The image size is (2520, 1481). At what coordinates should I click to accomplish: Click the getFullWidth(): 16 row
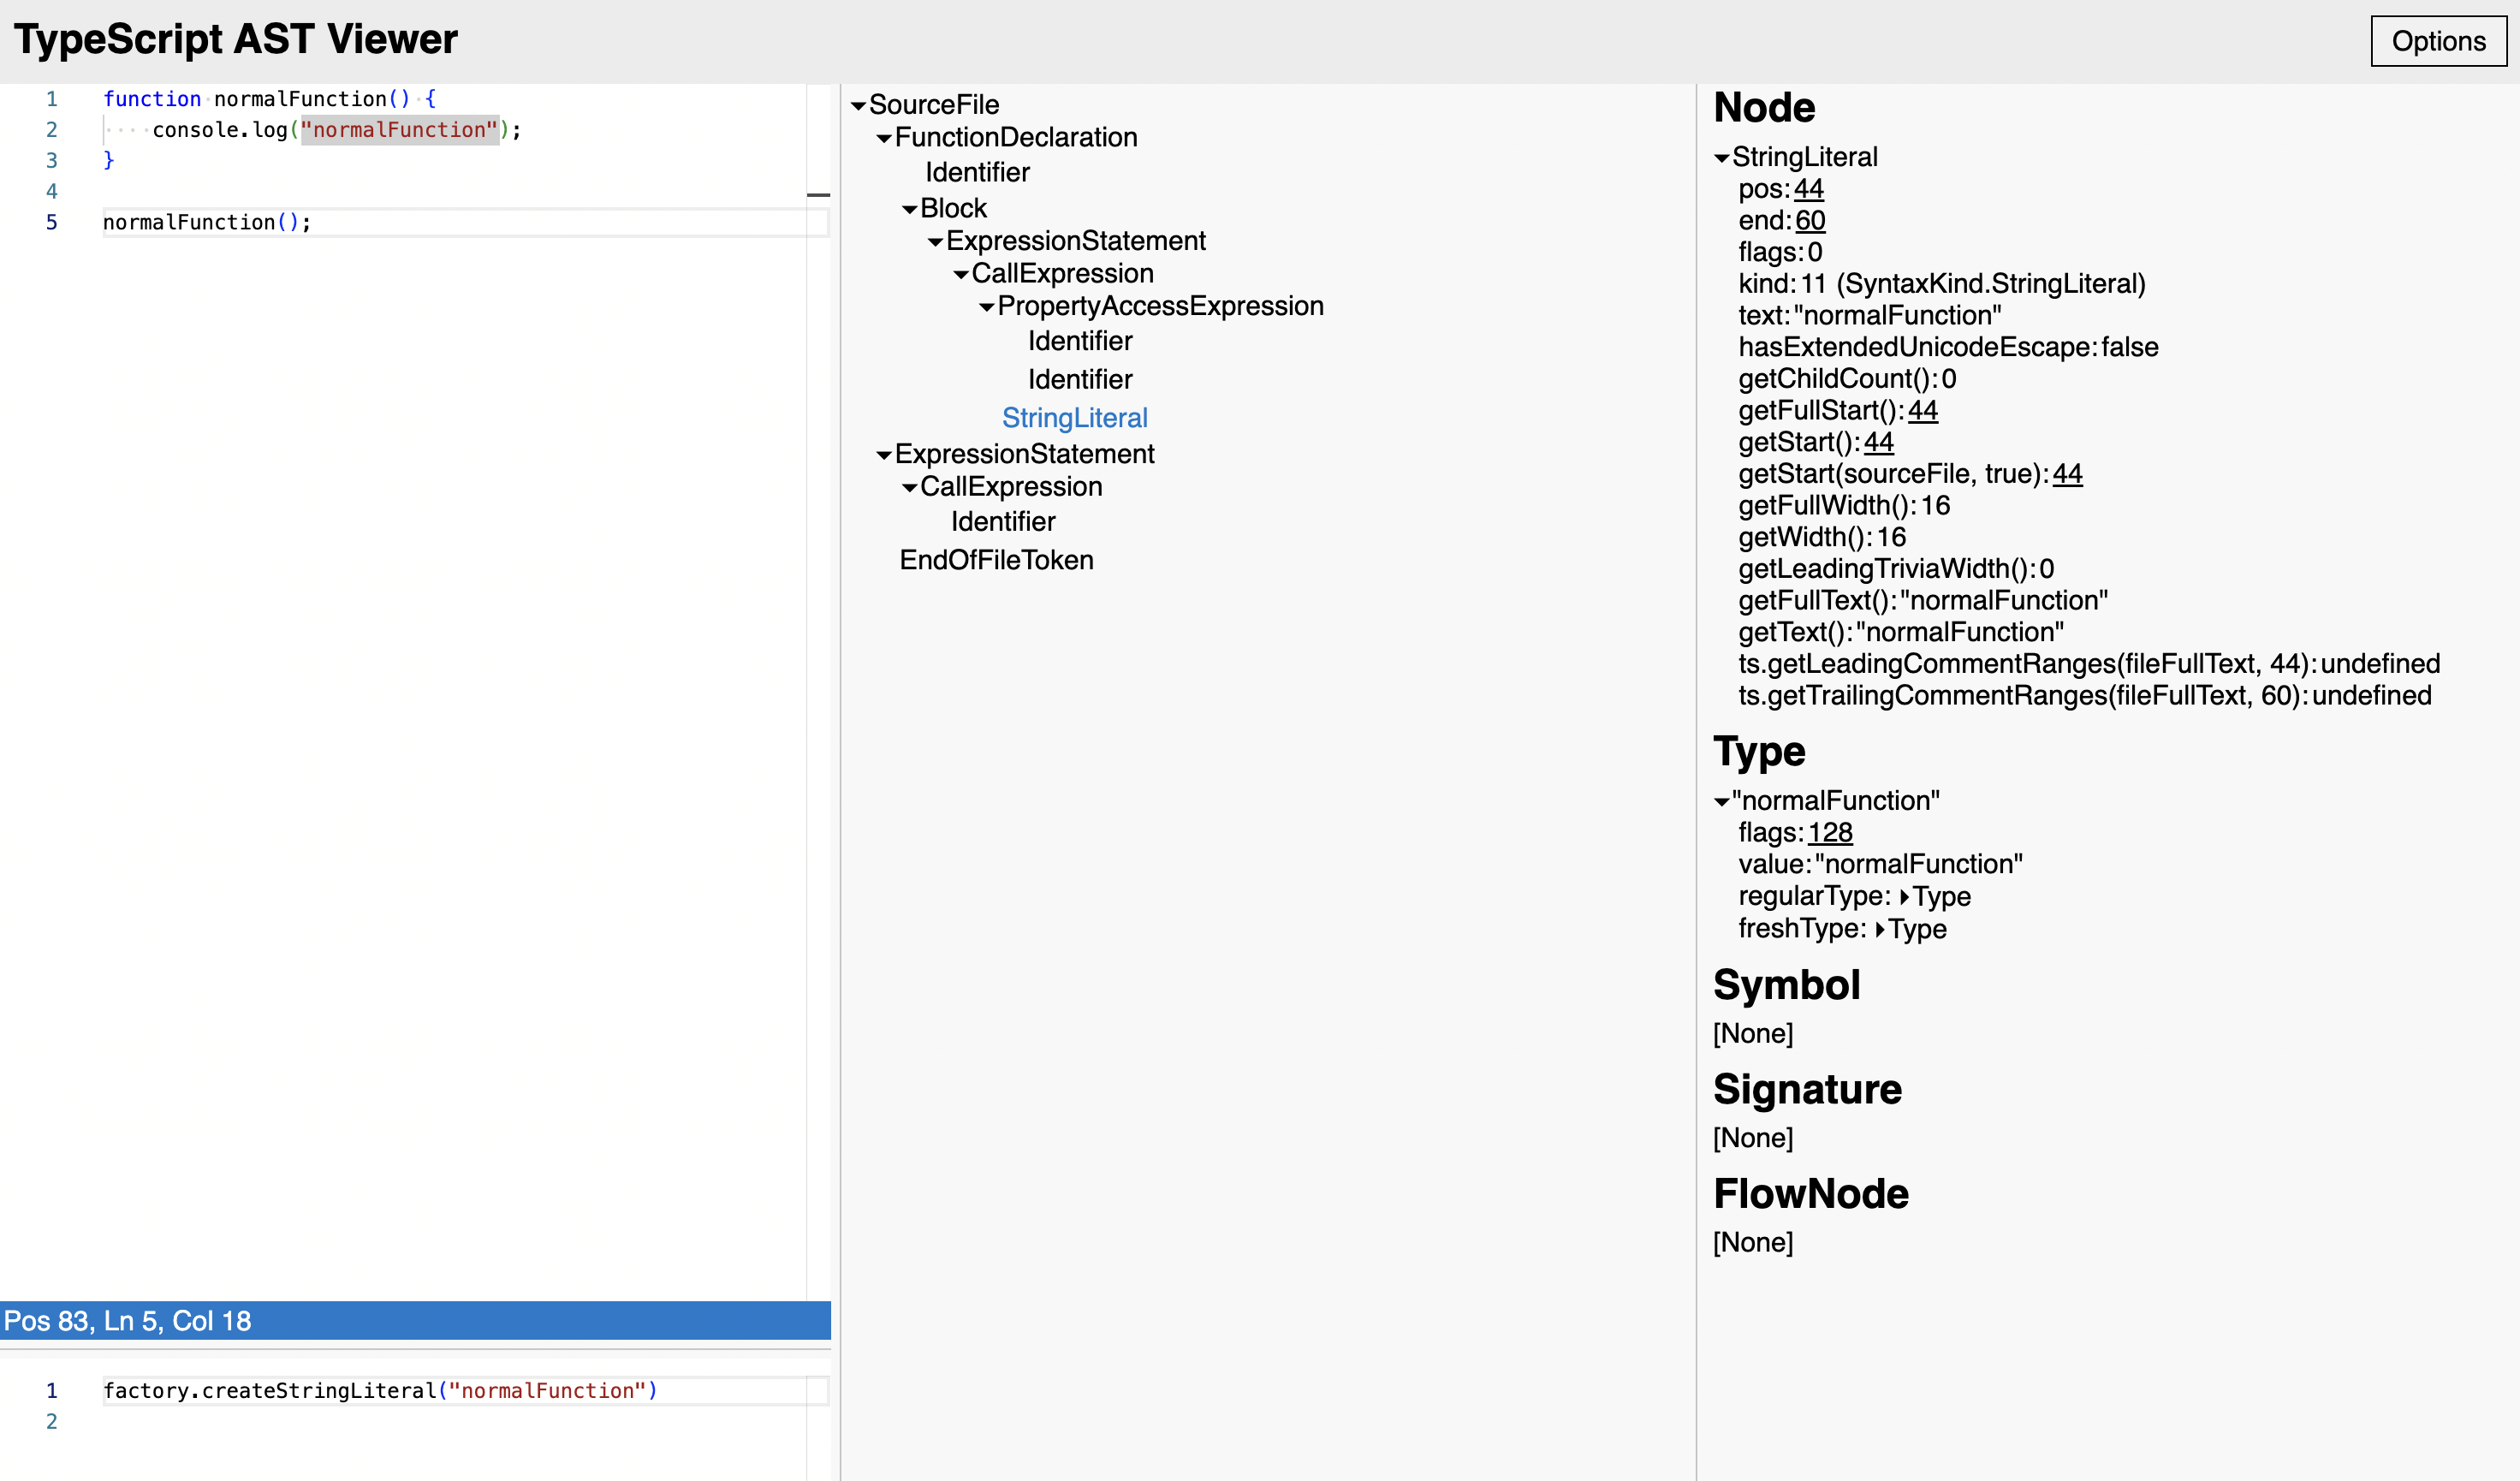(1844, 506)
